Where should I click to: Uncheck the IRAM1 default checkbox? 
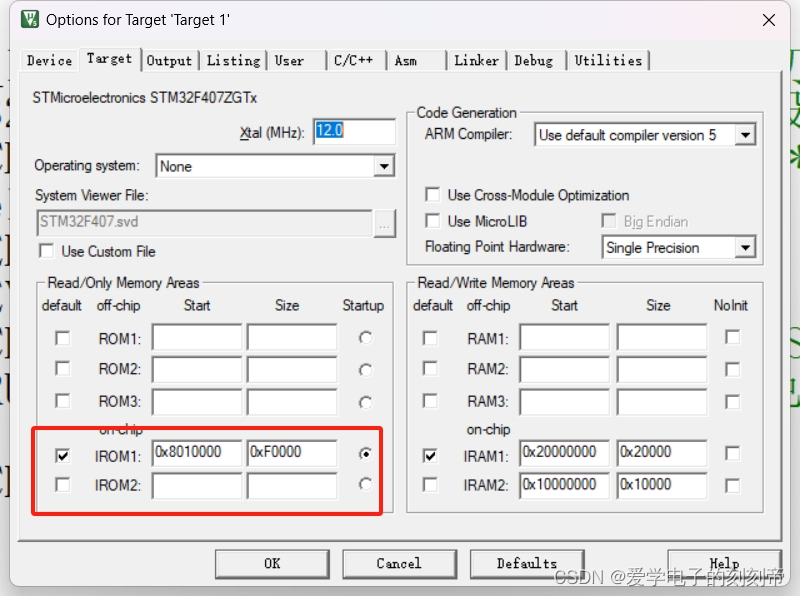pos(430,455)
